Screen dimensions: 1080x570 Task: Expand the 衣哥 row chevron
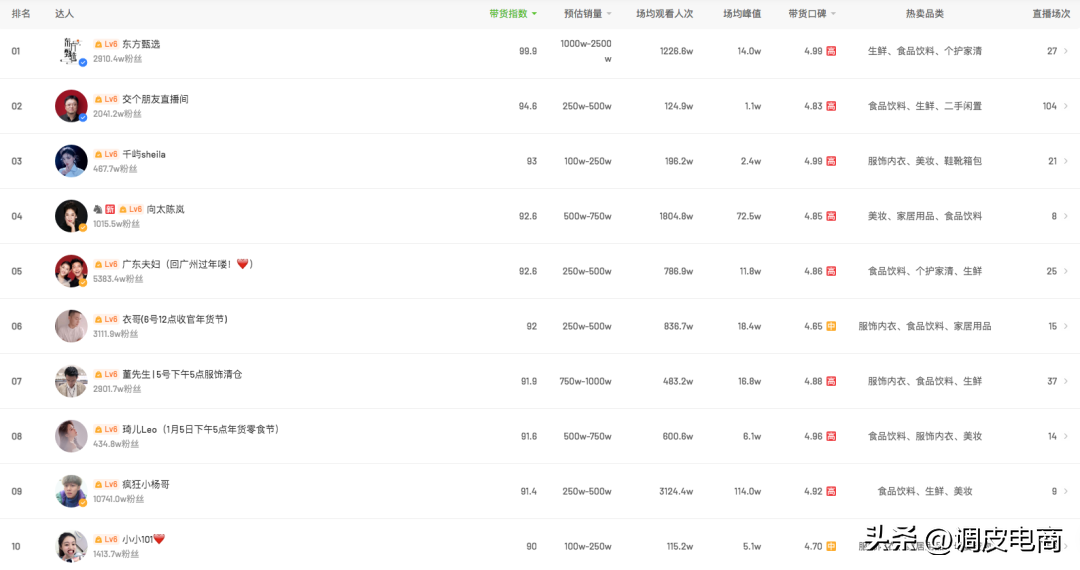click(x=1066, y=326)
